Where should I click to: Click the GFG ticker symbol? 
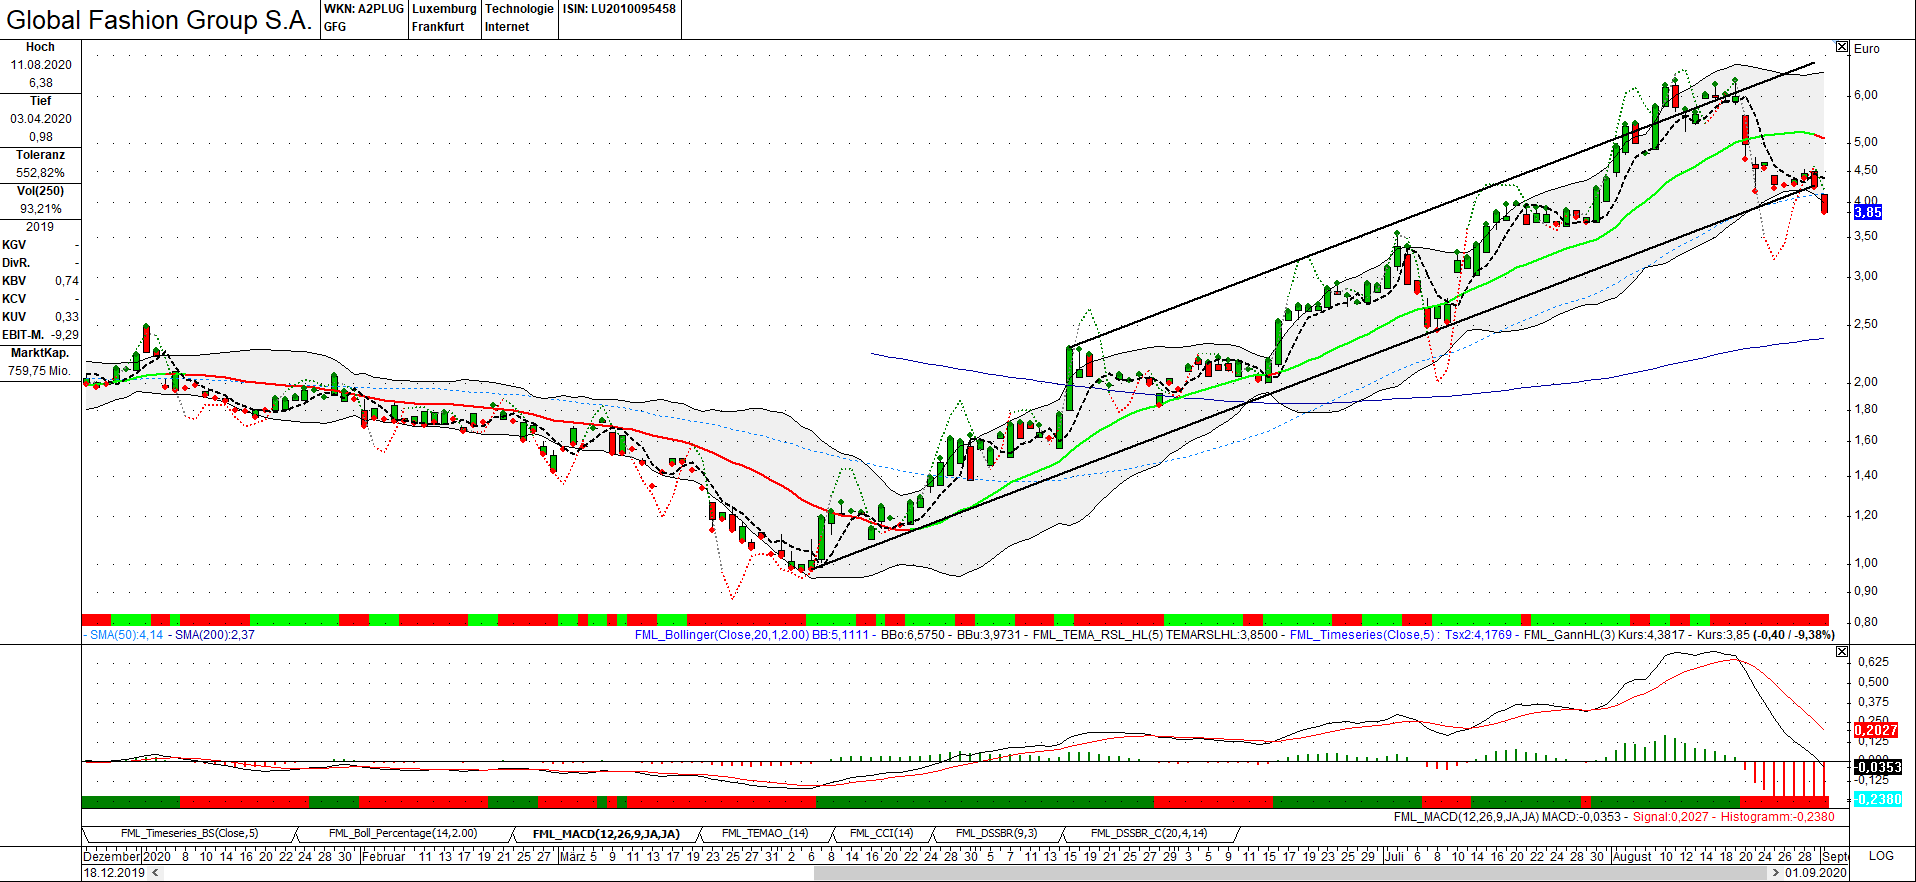335,27
